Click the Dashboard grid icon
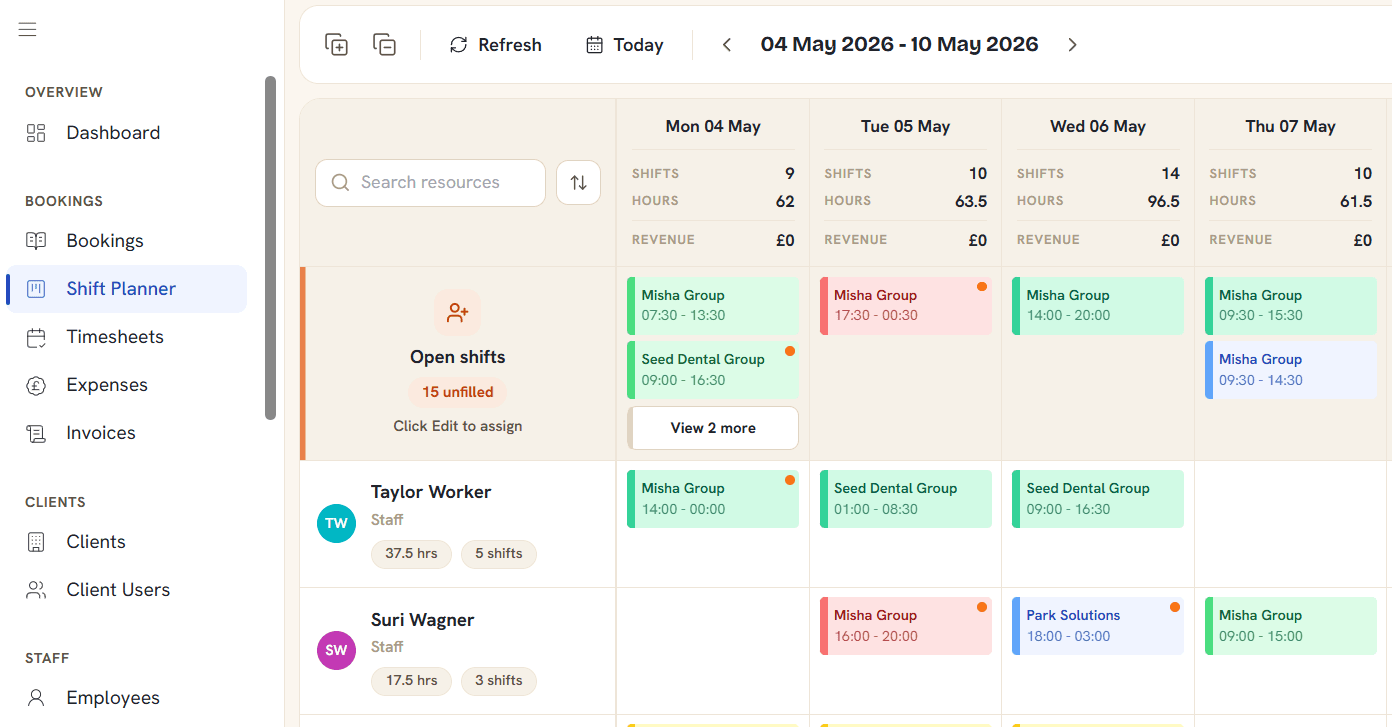This screenshot has height=727, width=1392. [36, 133]
